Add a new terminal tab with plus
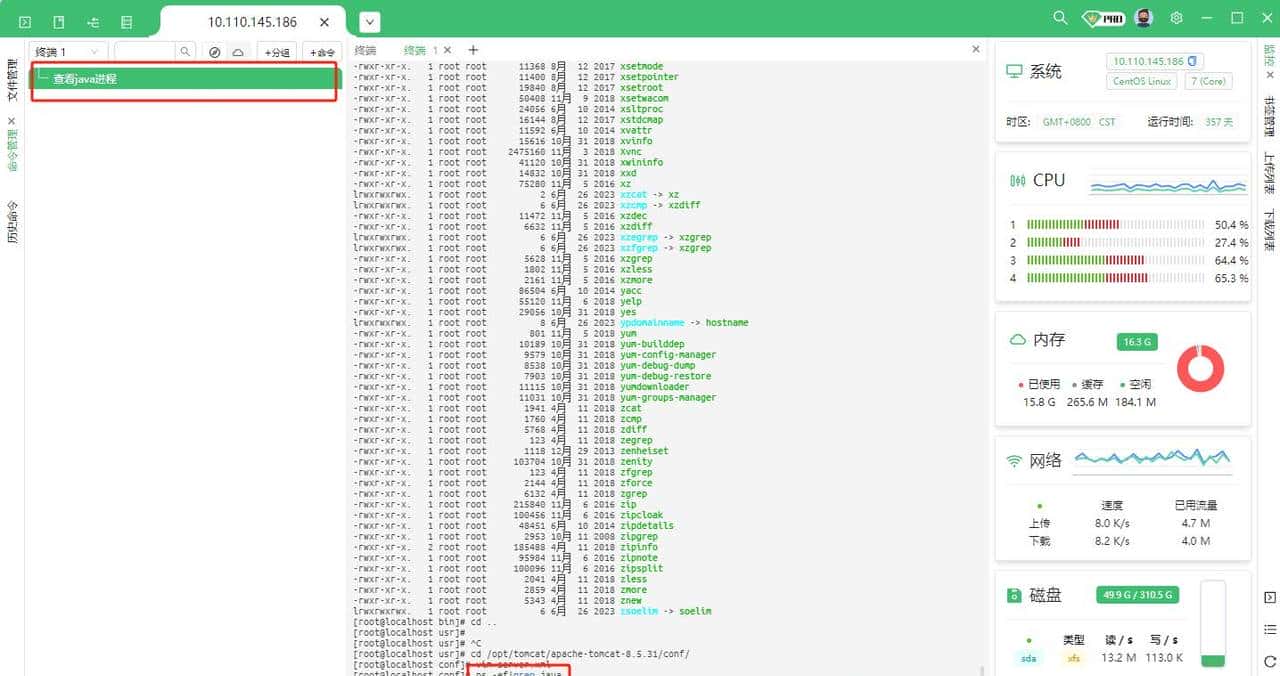 (473, 50)
